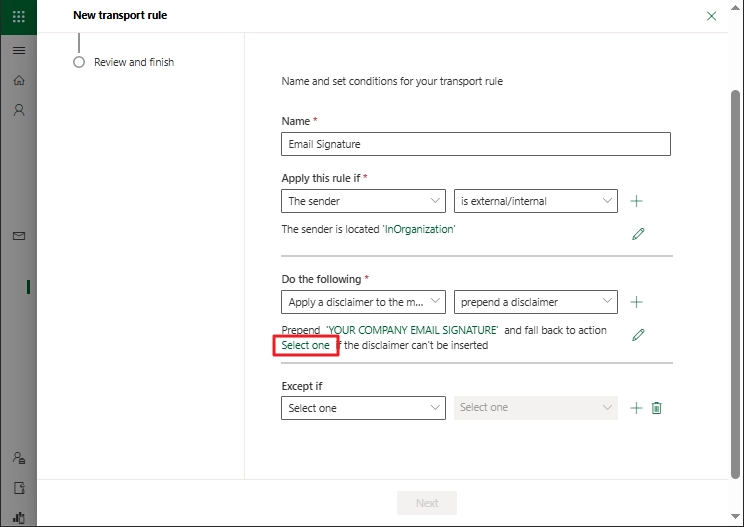Click the 'Except if' label
744x527 pixels.
click(302, 386)
